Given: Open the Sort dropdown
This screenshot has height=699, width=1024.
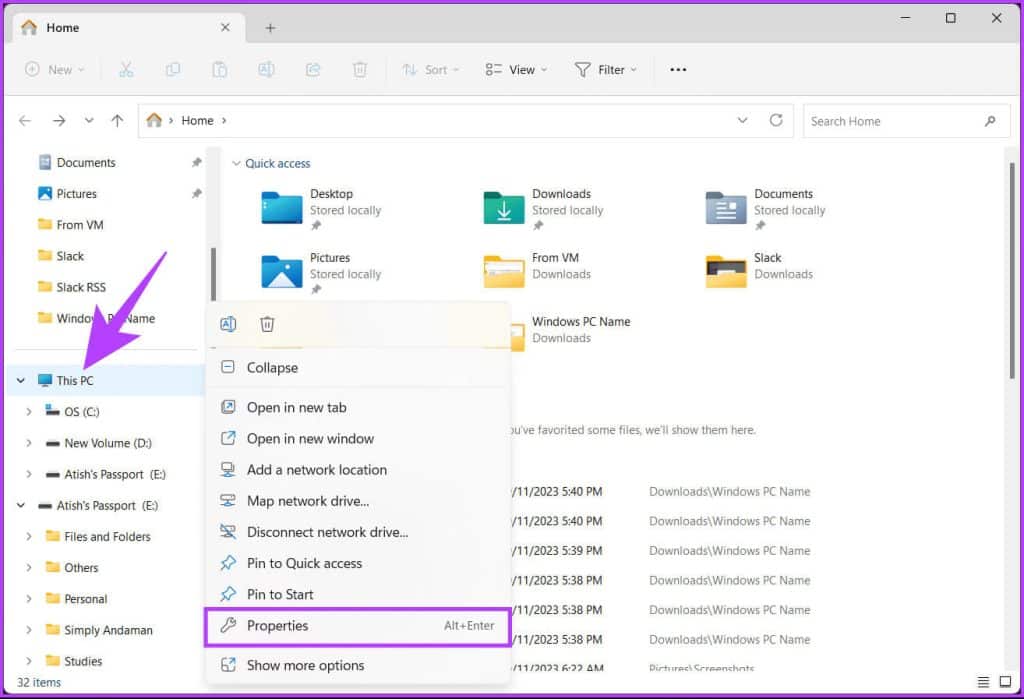Looking at the screenshot, I should pyautogui.click(x=431, y=70).
